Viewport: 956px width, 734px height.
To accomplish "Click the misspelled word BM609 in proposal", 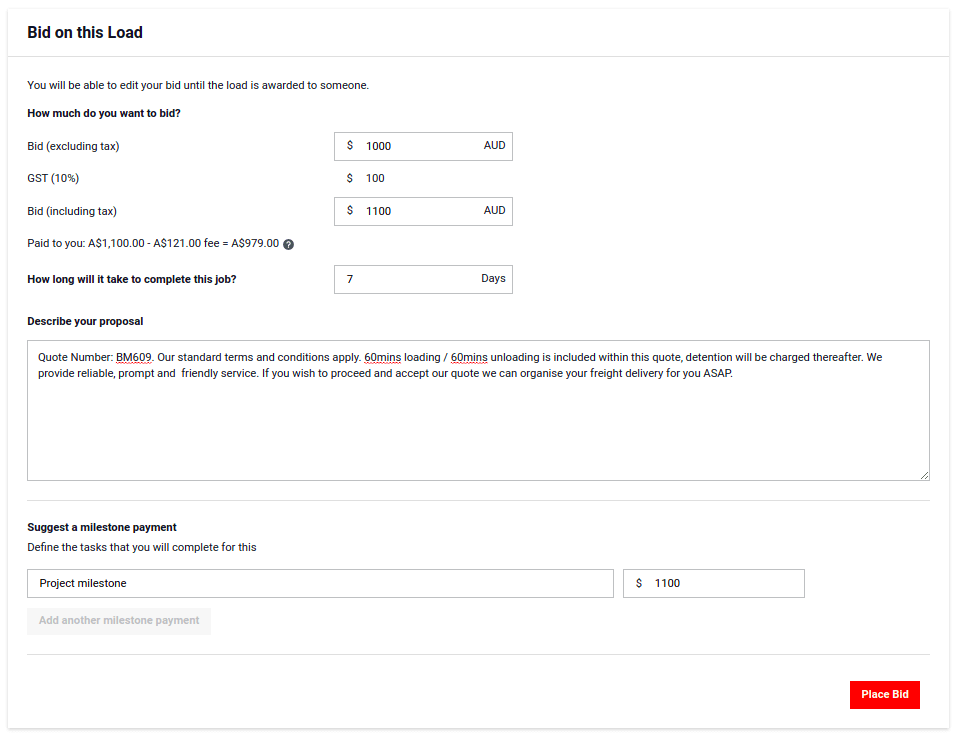I will 134,357.
